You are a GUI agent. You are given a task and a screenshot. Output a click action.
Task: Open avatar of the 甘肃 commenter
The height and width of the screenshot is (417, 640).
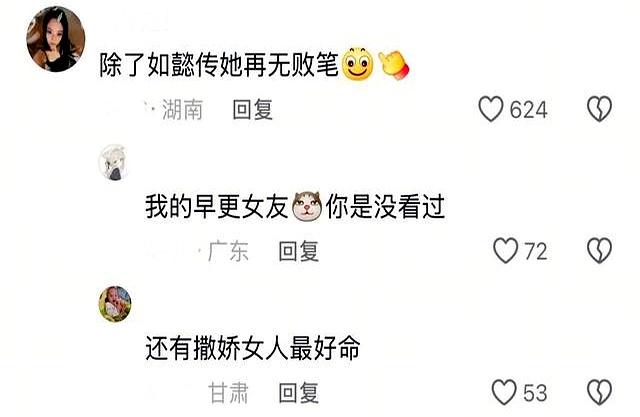115,304
